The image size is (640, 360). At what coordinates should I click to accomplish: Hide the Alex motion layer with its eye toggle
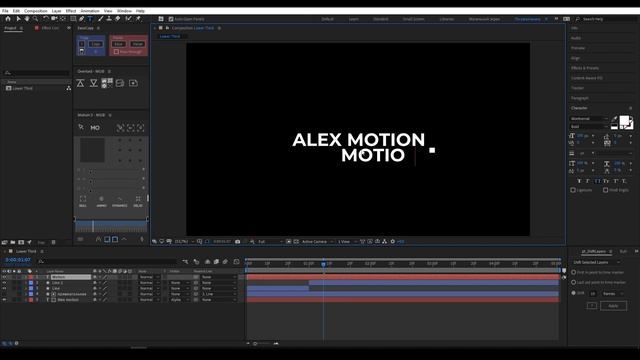click(4, 300)
